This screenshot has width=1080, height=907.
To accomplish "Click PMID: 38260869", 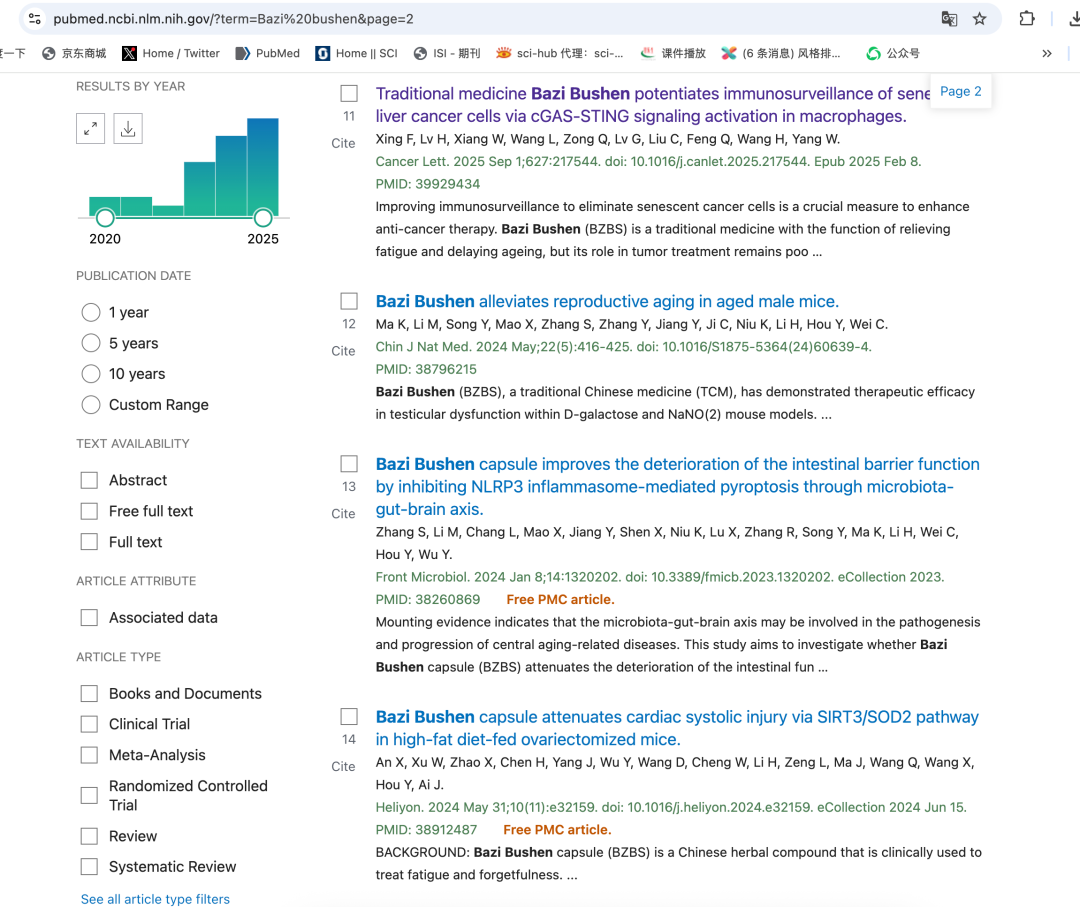I will click(428, 600).
